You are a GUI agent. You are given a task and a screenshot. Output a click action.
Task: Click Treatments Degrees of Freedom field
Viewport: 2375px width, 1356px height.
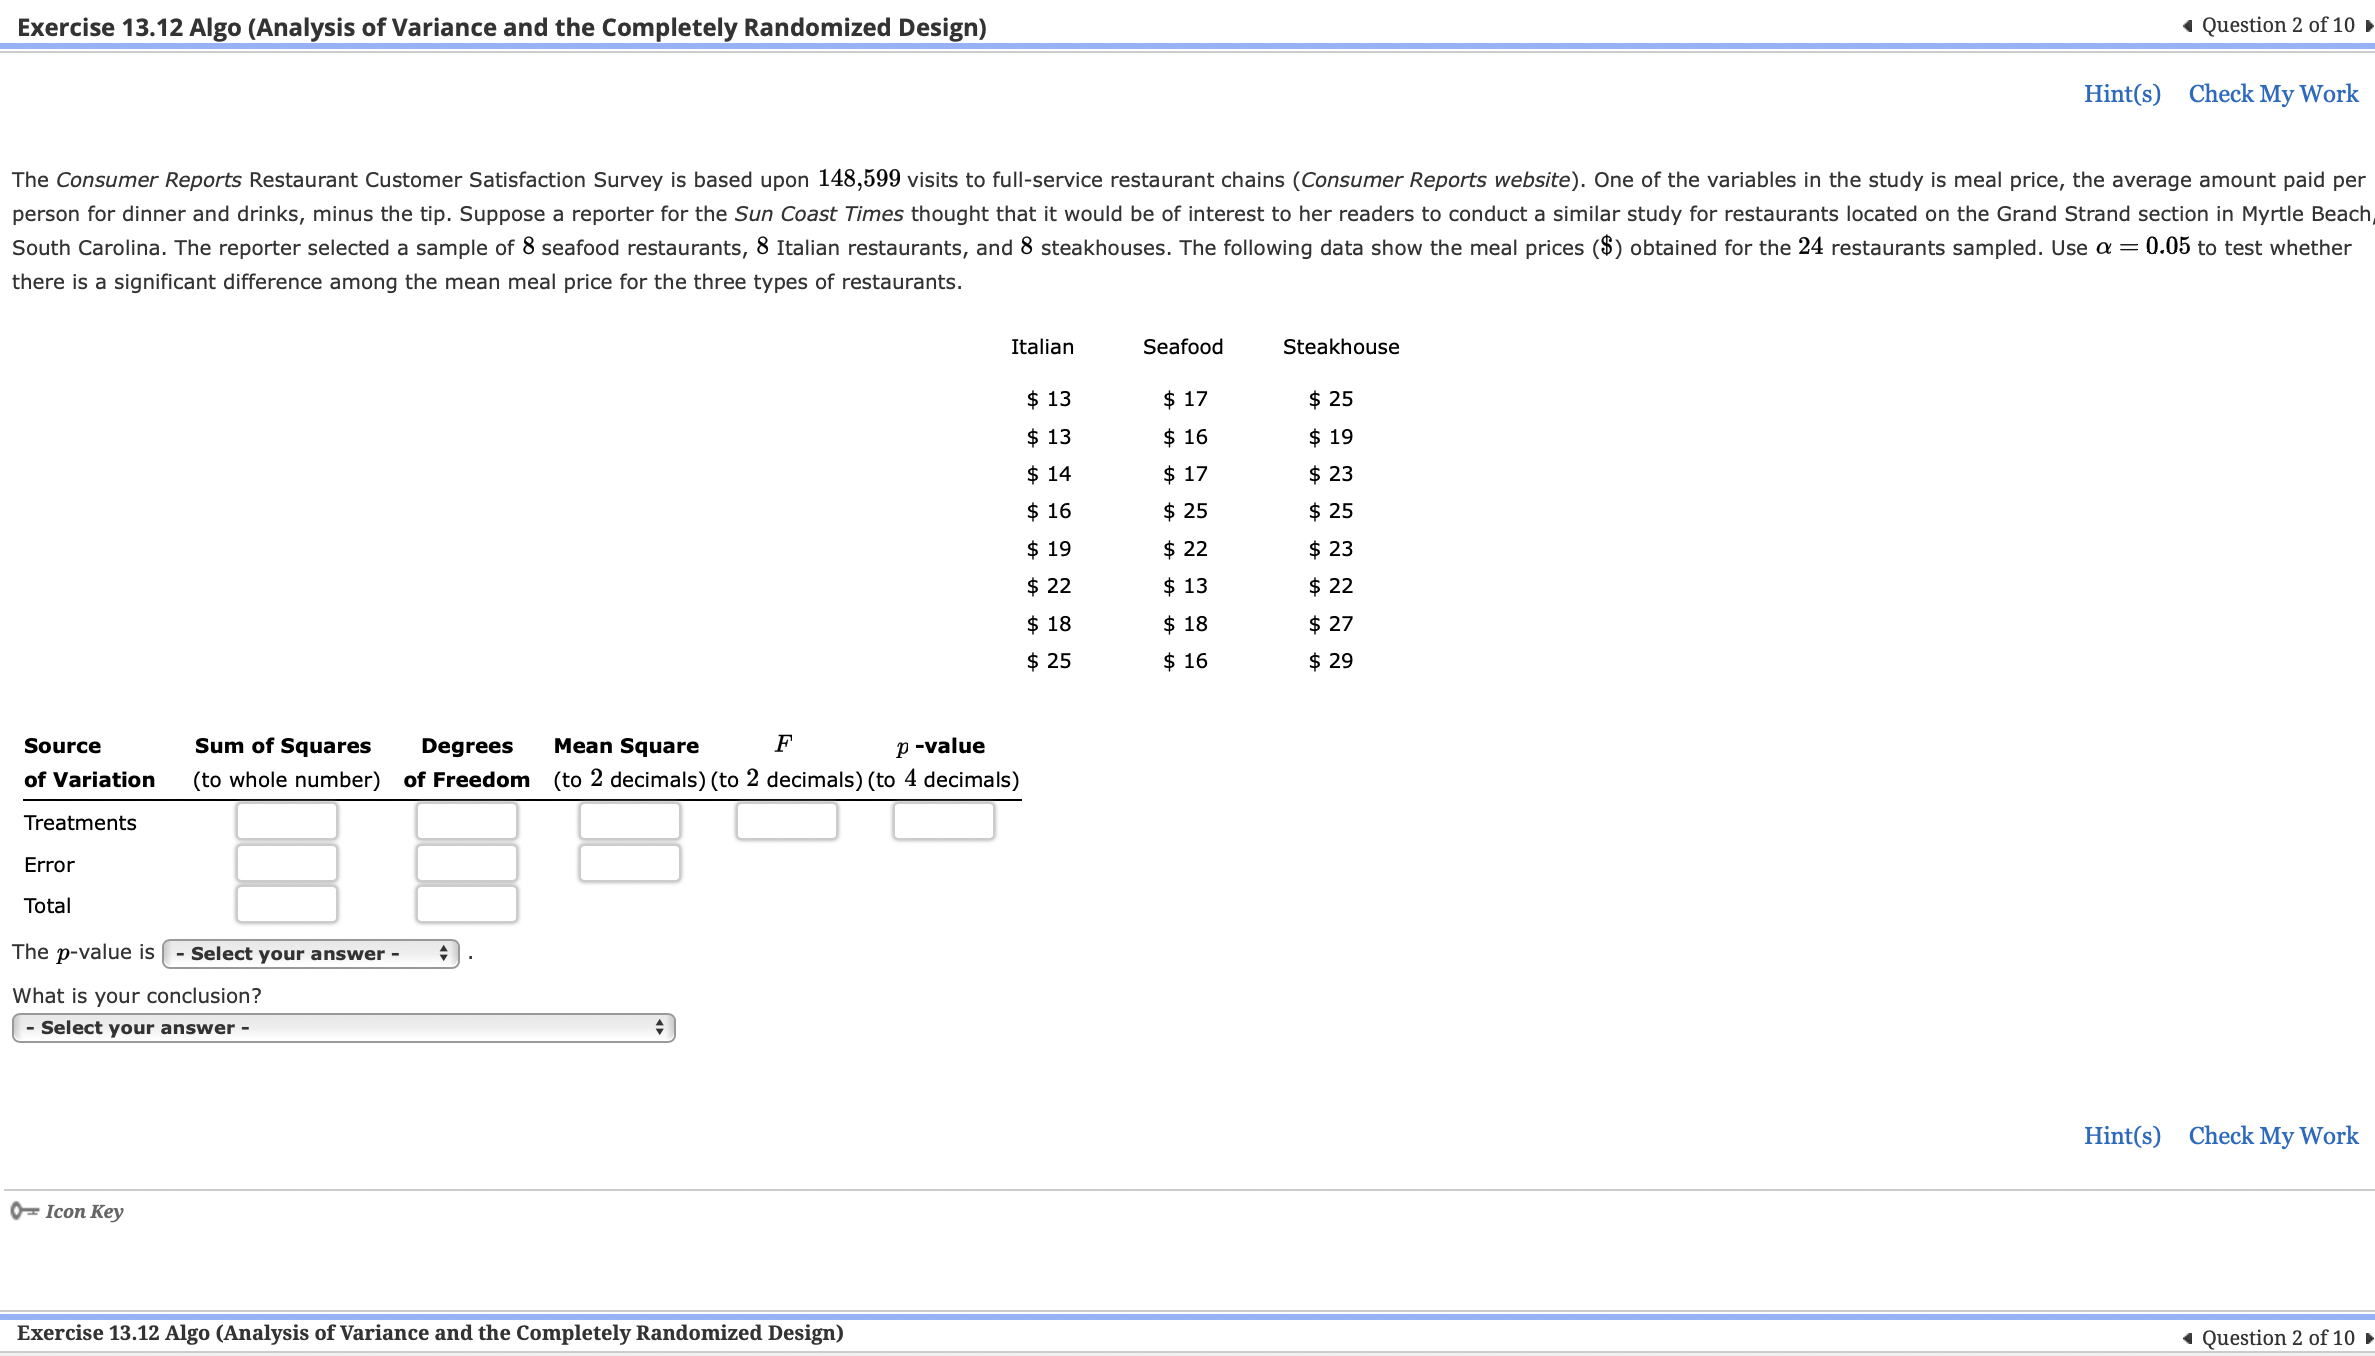[466, 820]
